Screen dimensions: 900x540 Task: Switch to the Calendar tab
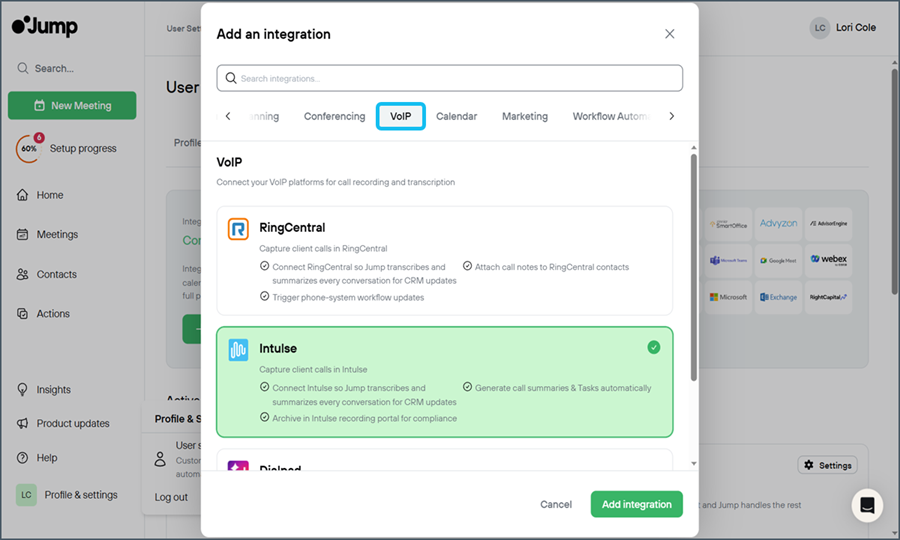point(456,116)
